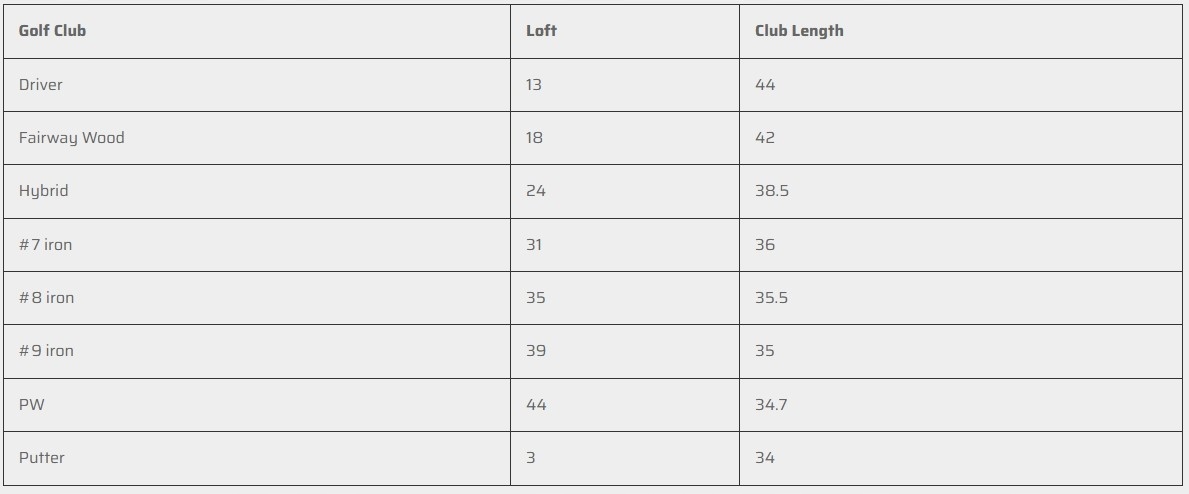Screen dimensions: 1189x494
Task: Select the Fairway Wood cell
Action: (x=72, y=138)
